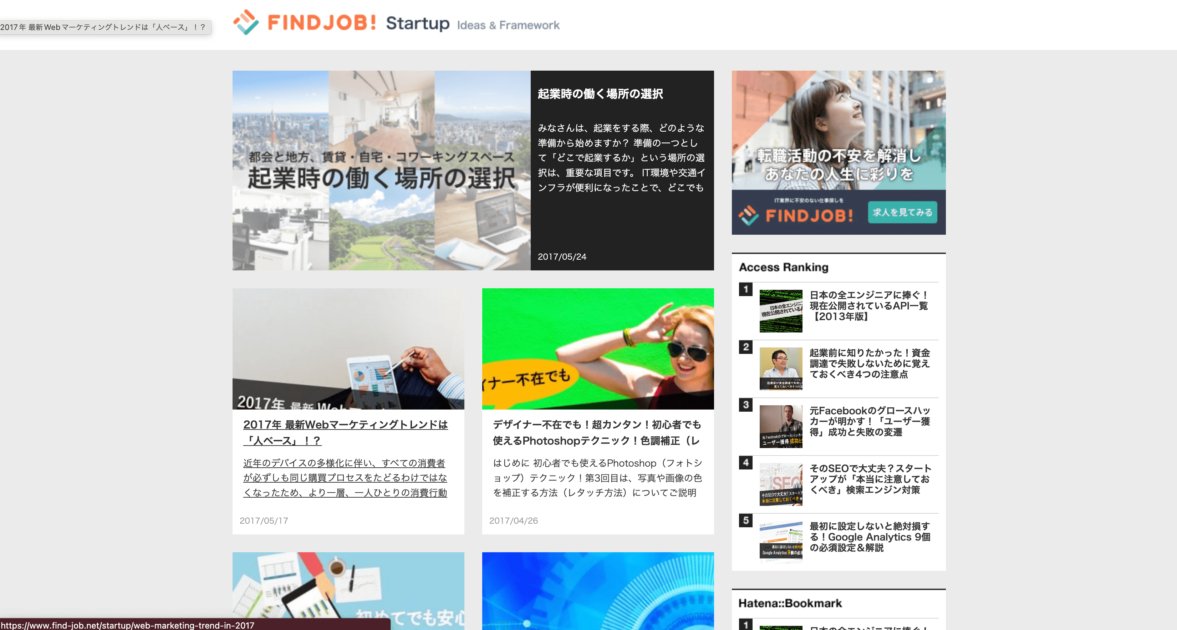The width and height of the screenshot is (1177, 630).
Task: Click the FINDJOB! logo icon in header
Action: coord(245,23)
